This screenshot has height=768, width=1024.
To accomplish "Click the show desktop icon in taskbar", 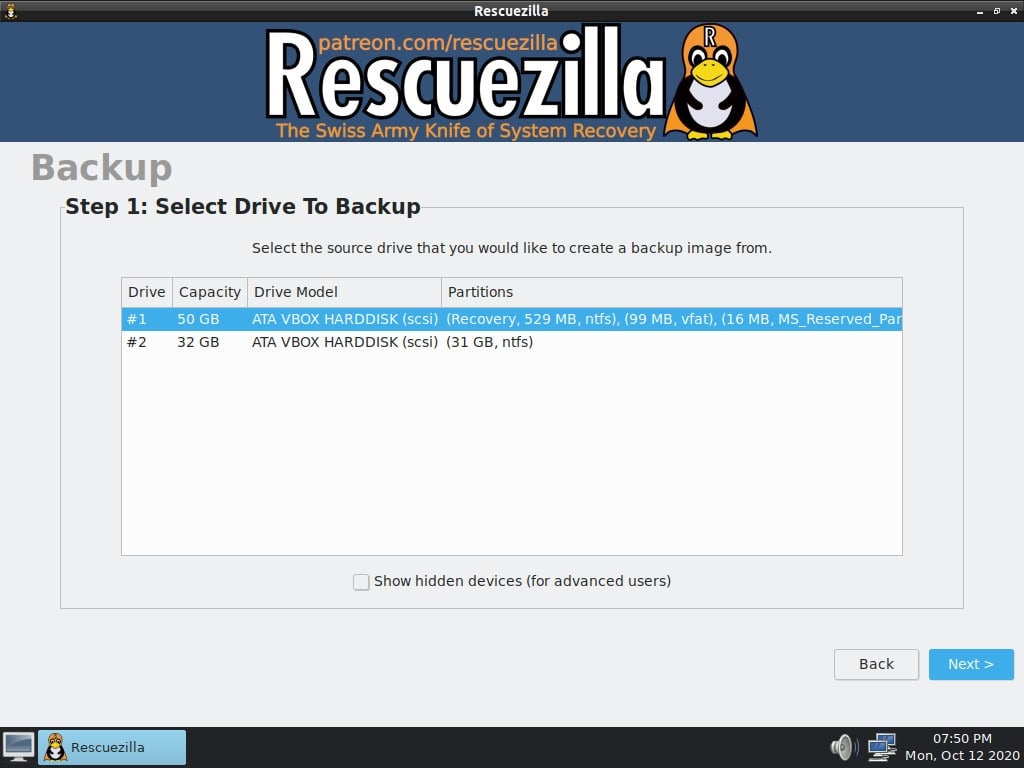I will tap(18, 746).
